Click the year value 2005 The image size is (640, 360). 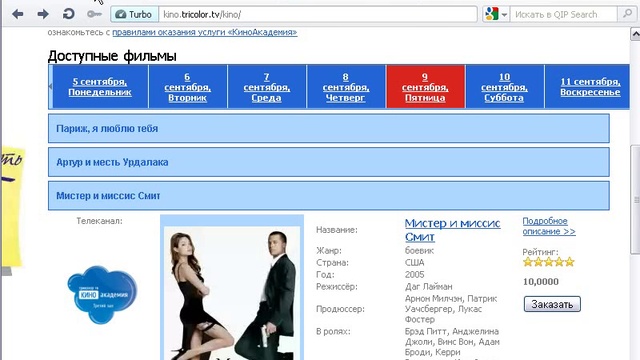(415, 275)
